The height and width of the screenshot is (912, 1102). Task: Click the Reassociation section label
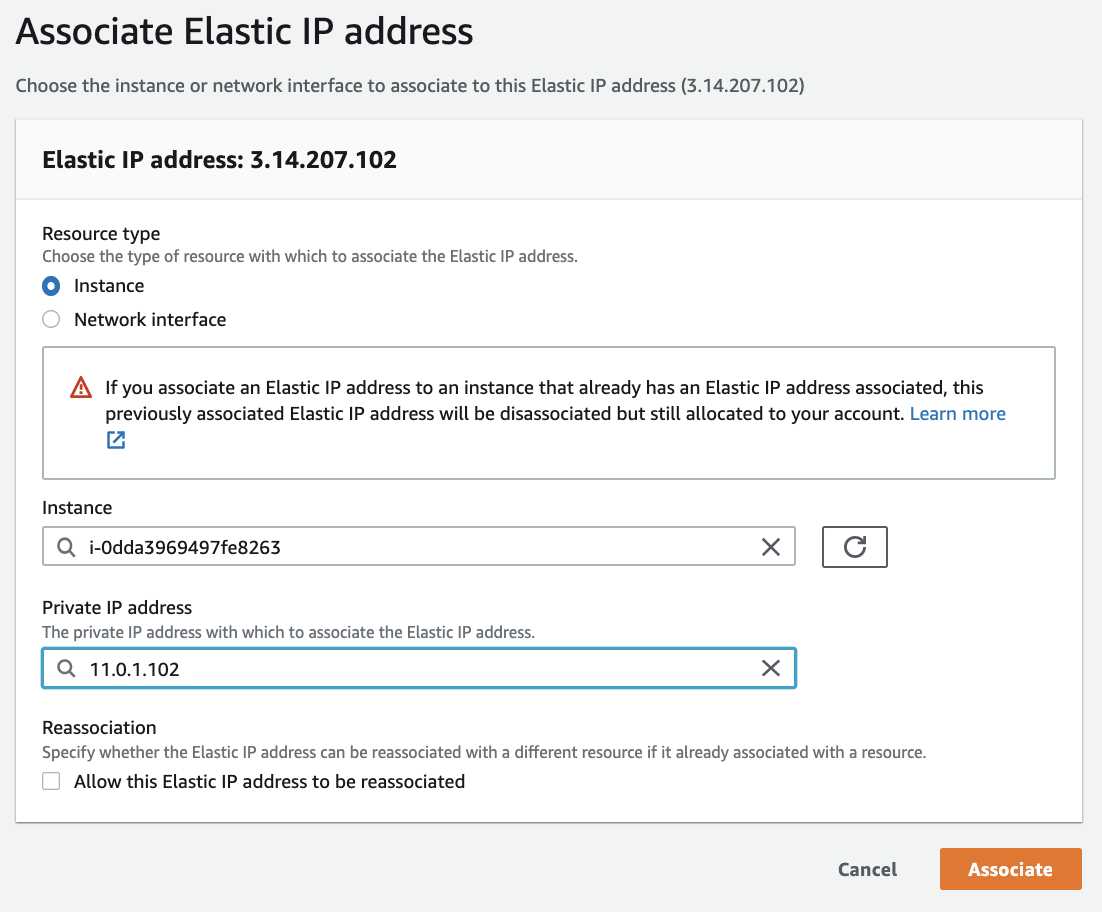click(99, 728)
